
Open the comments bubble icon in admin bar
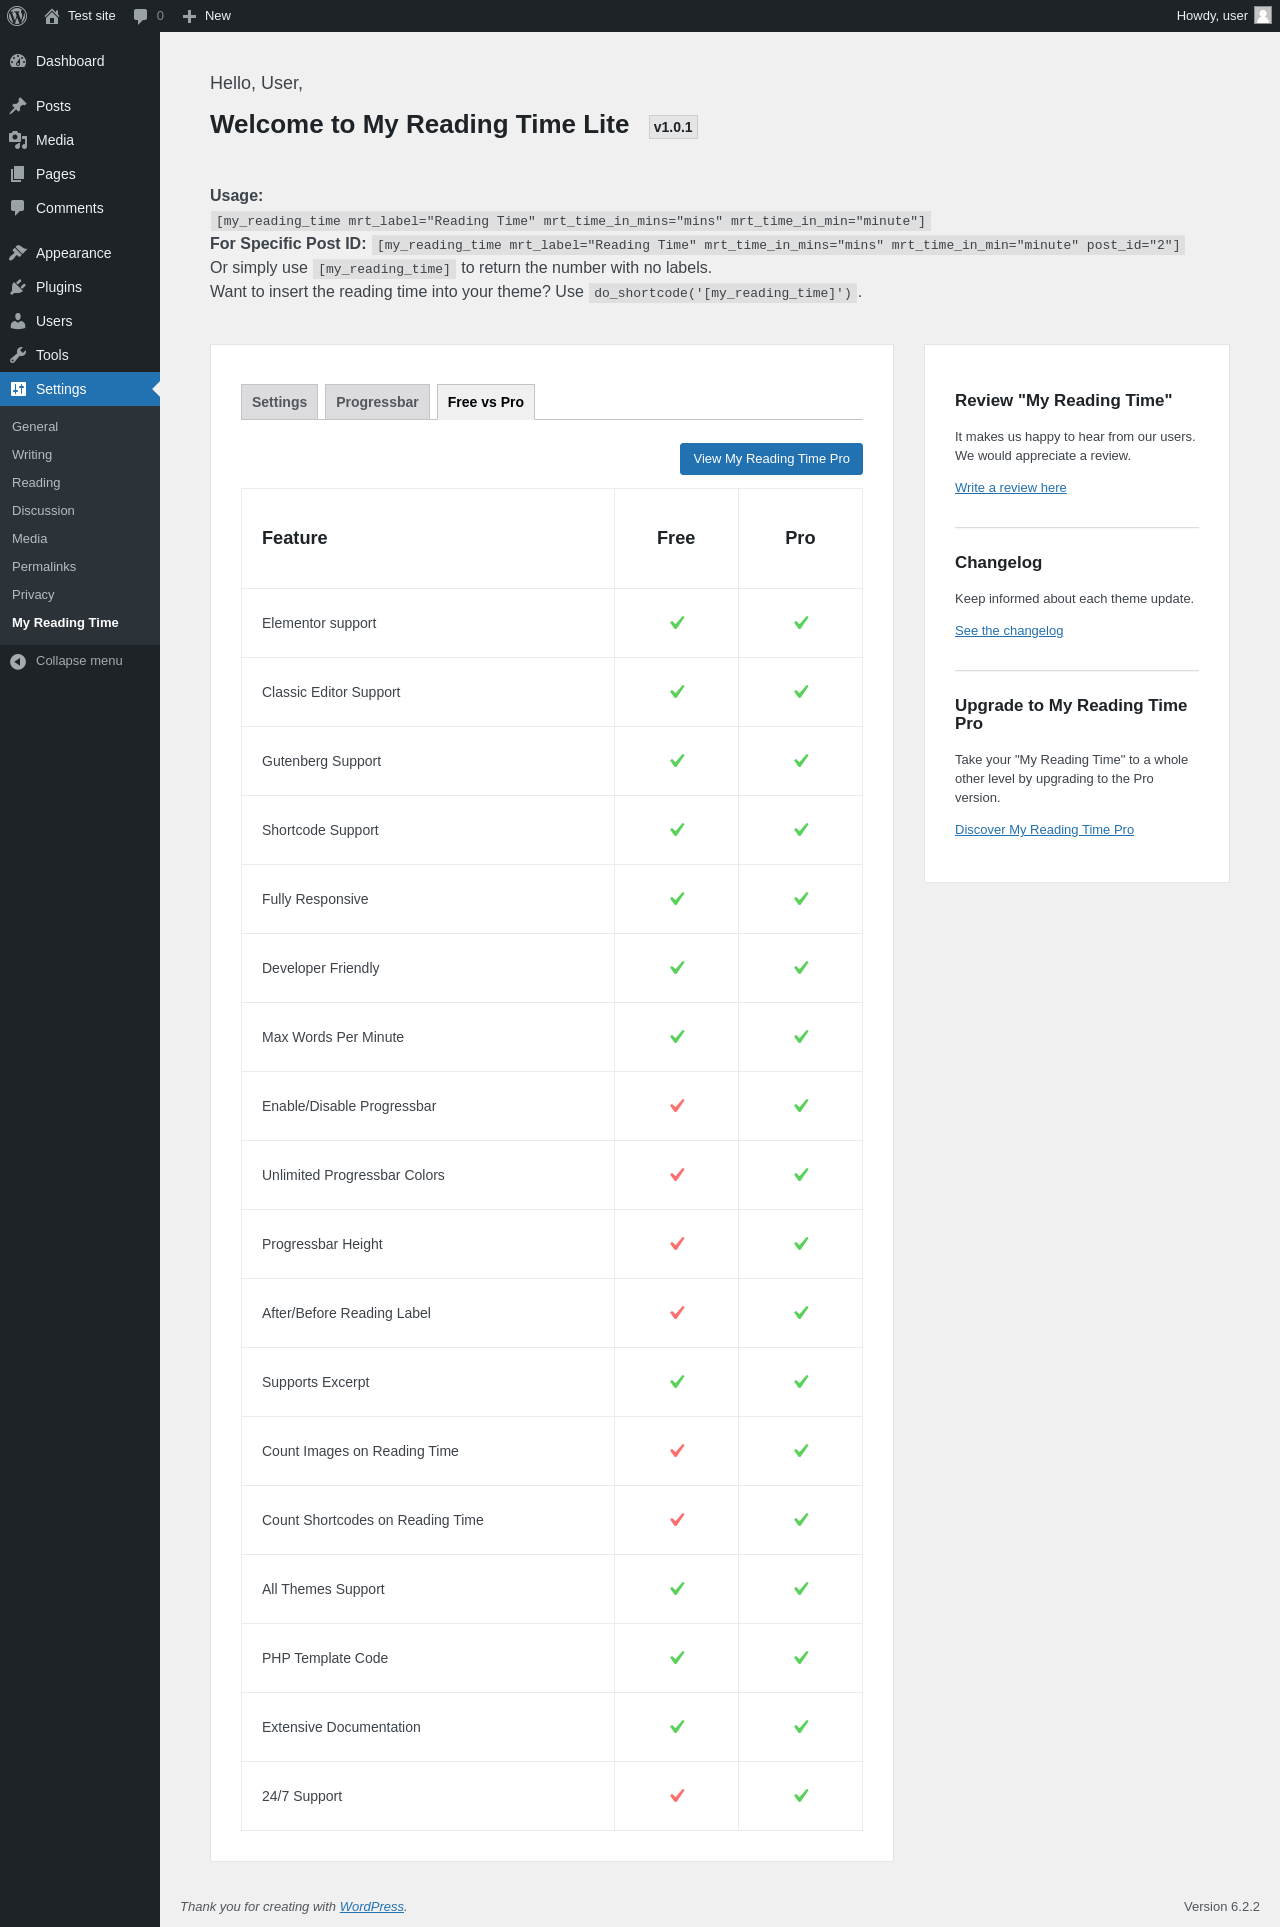tap(141, 16)
